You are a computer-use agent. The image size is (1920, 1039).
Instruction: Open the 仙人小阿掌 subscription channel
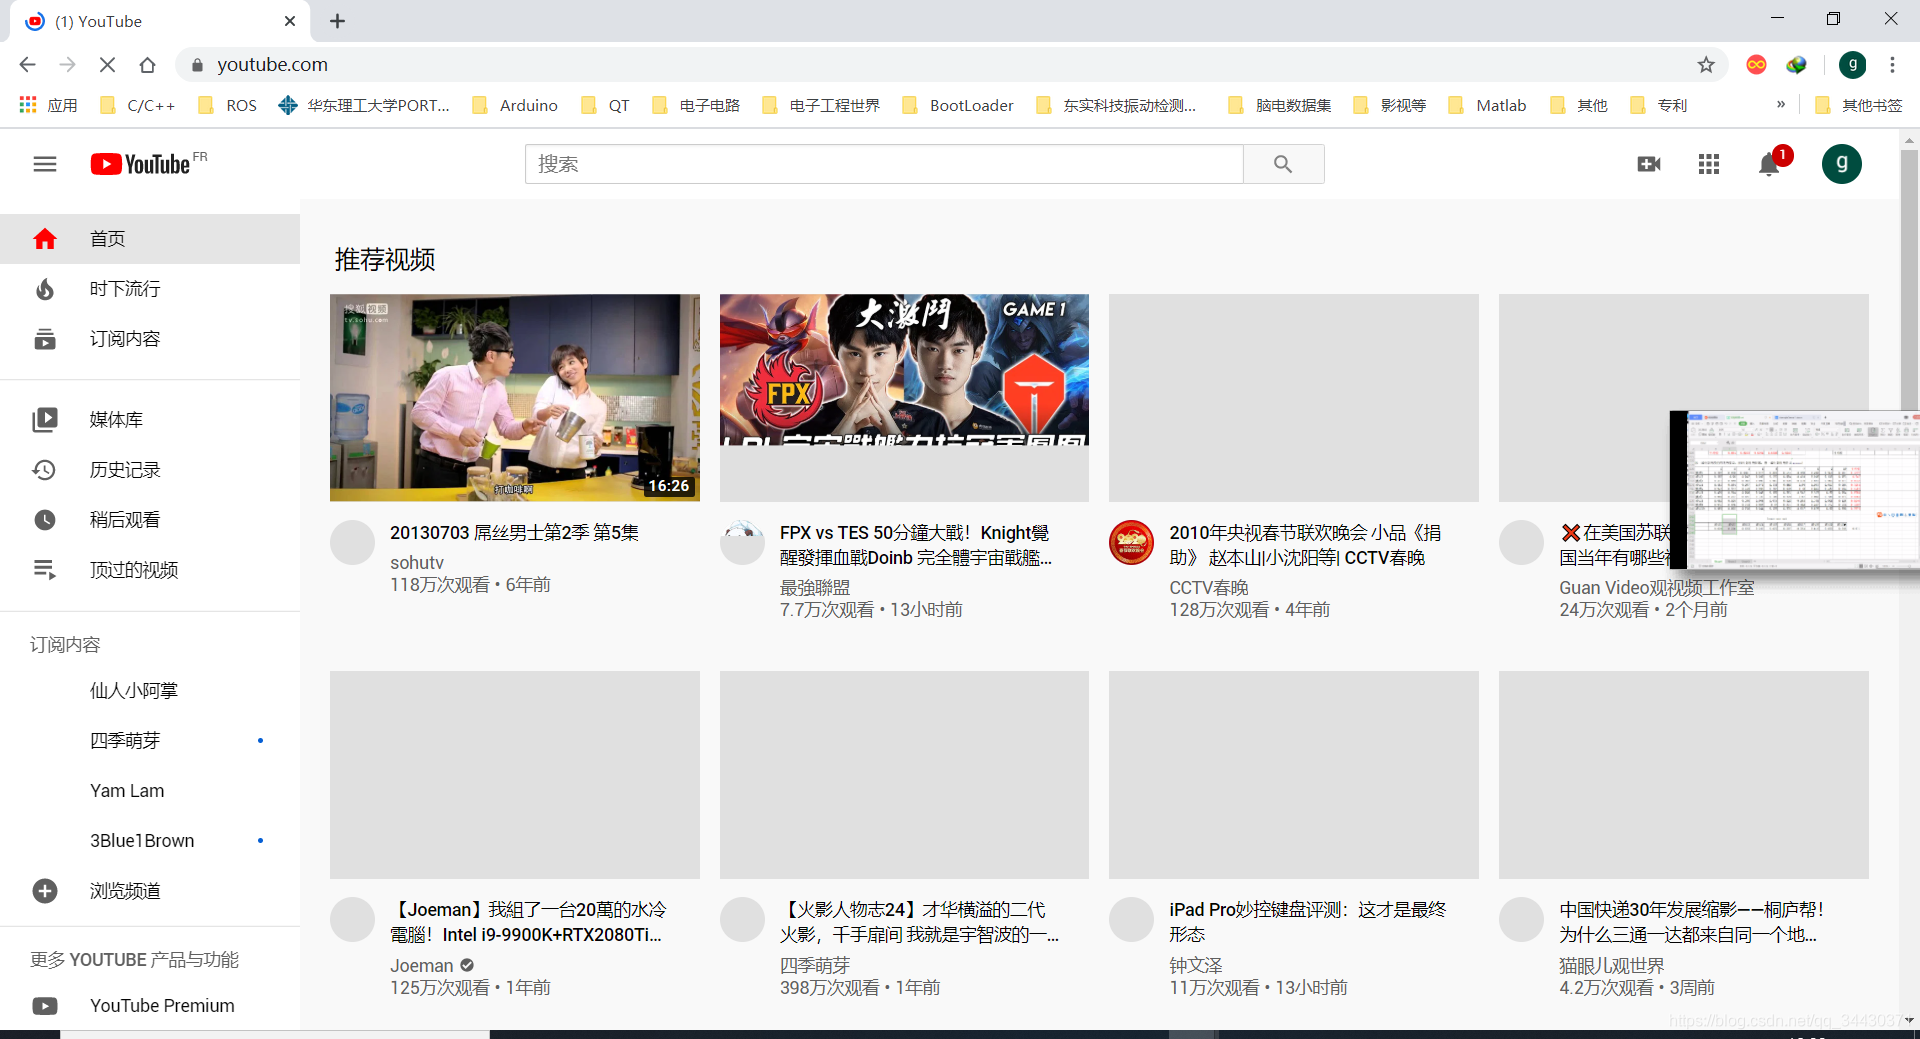pos(150,691)
